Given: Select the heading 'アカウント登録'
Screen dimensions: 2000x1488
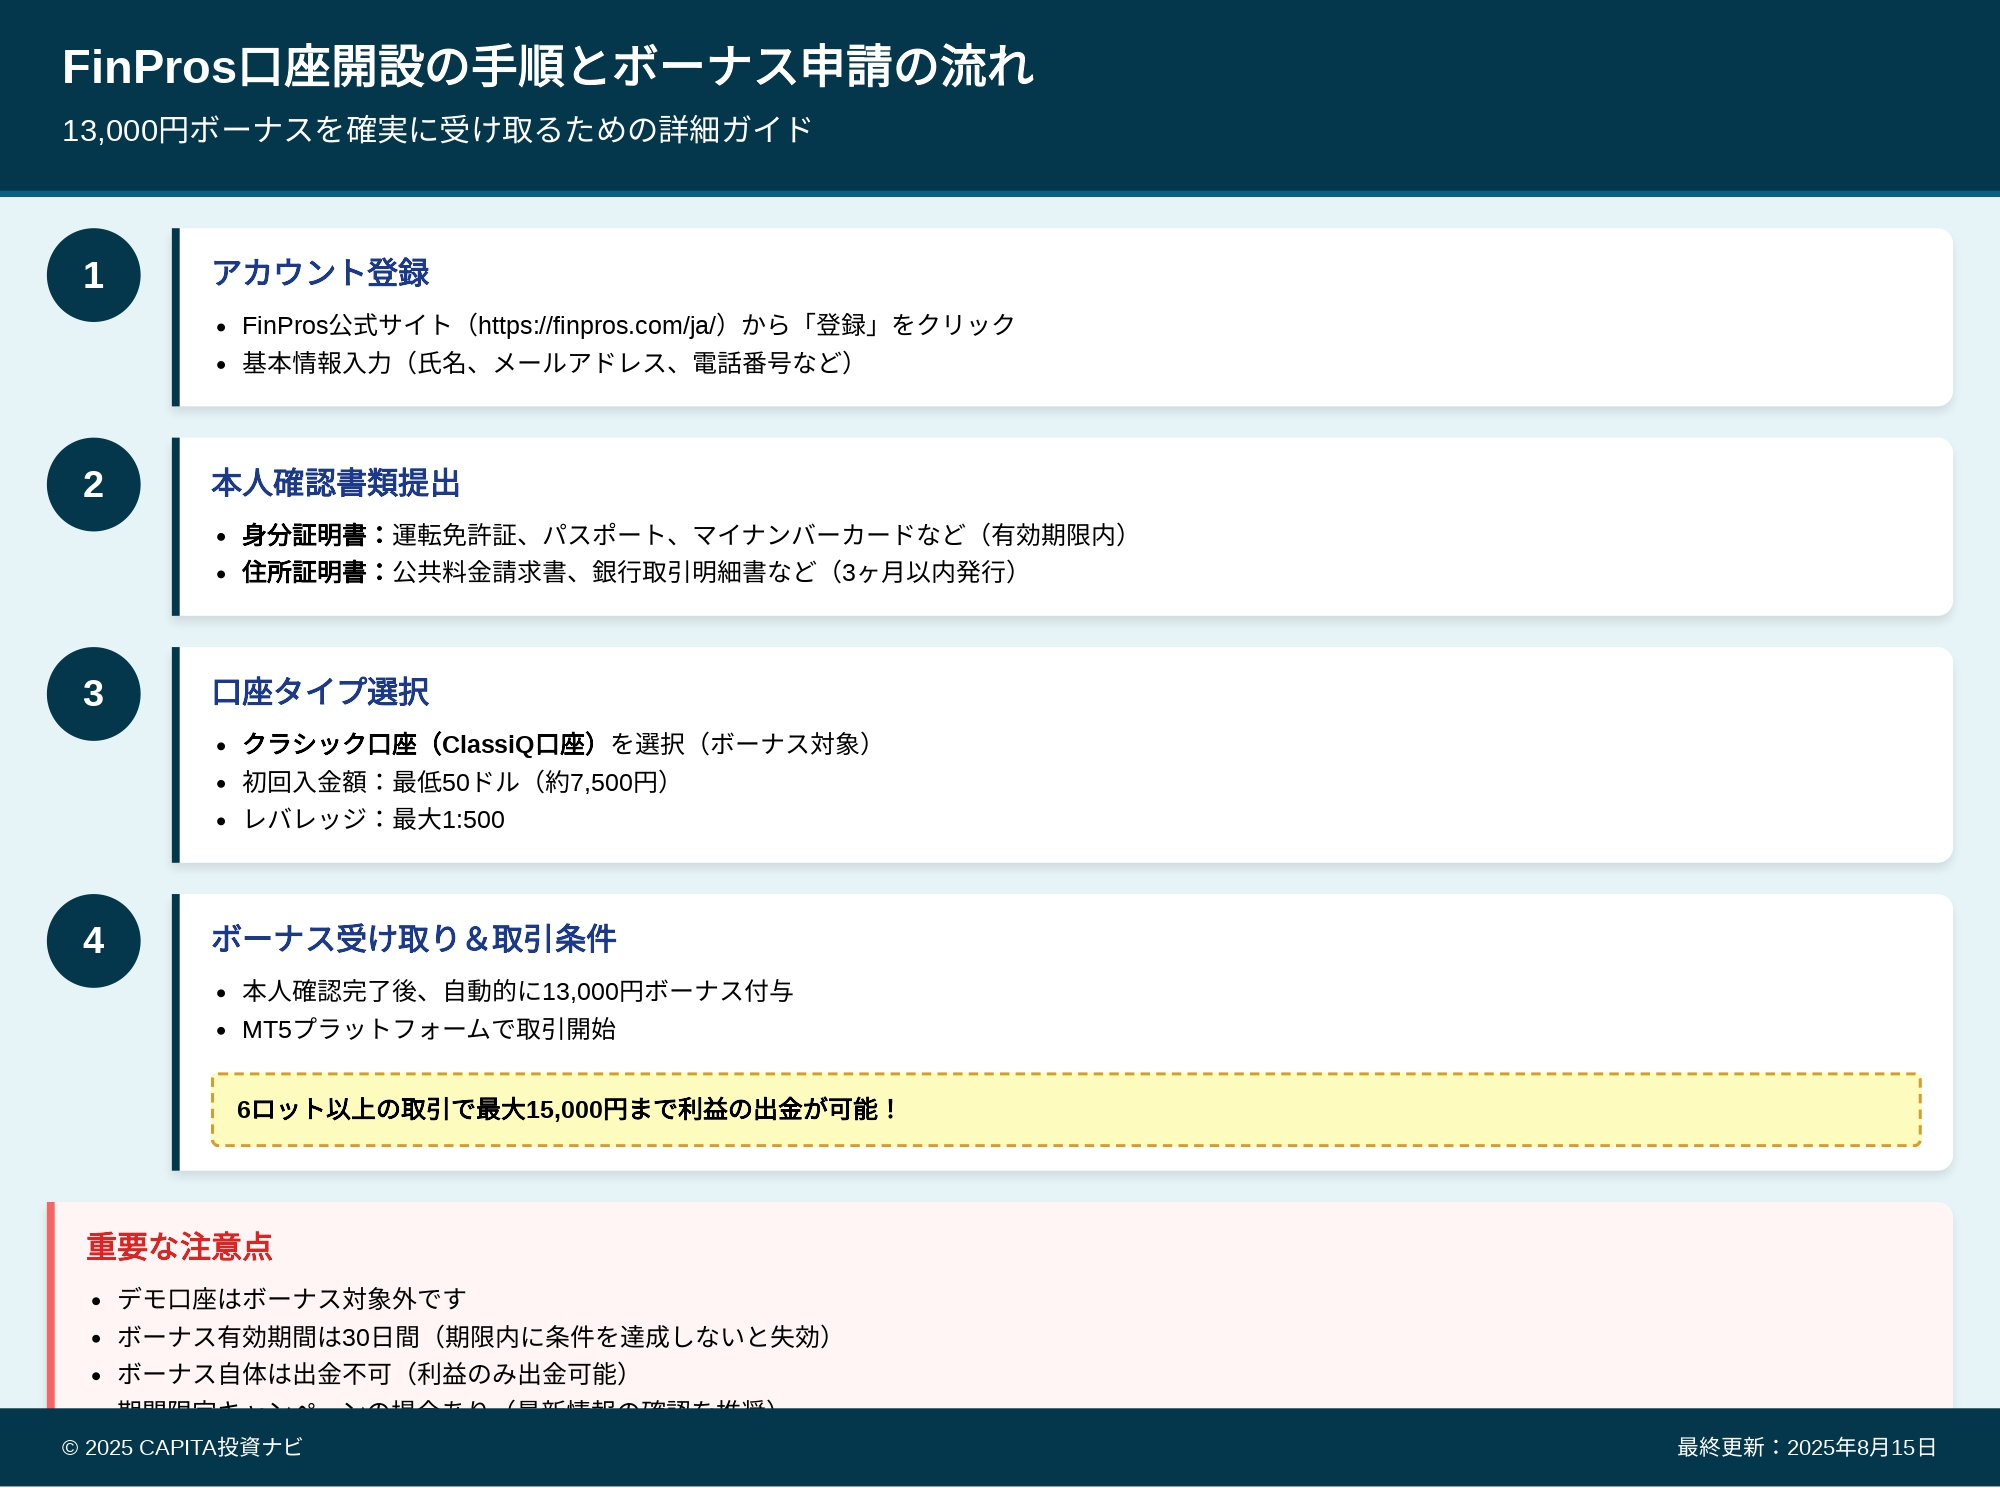Looking at the screenshot, I should pyautogui.click(x=320, y=273).
